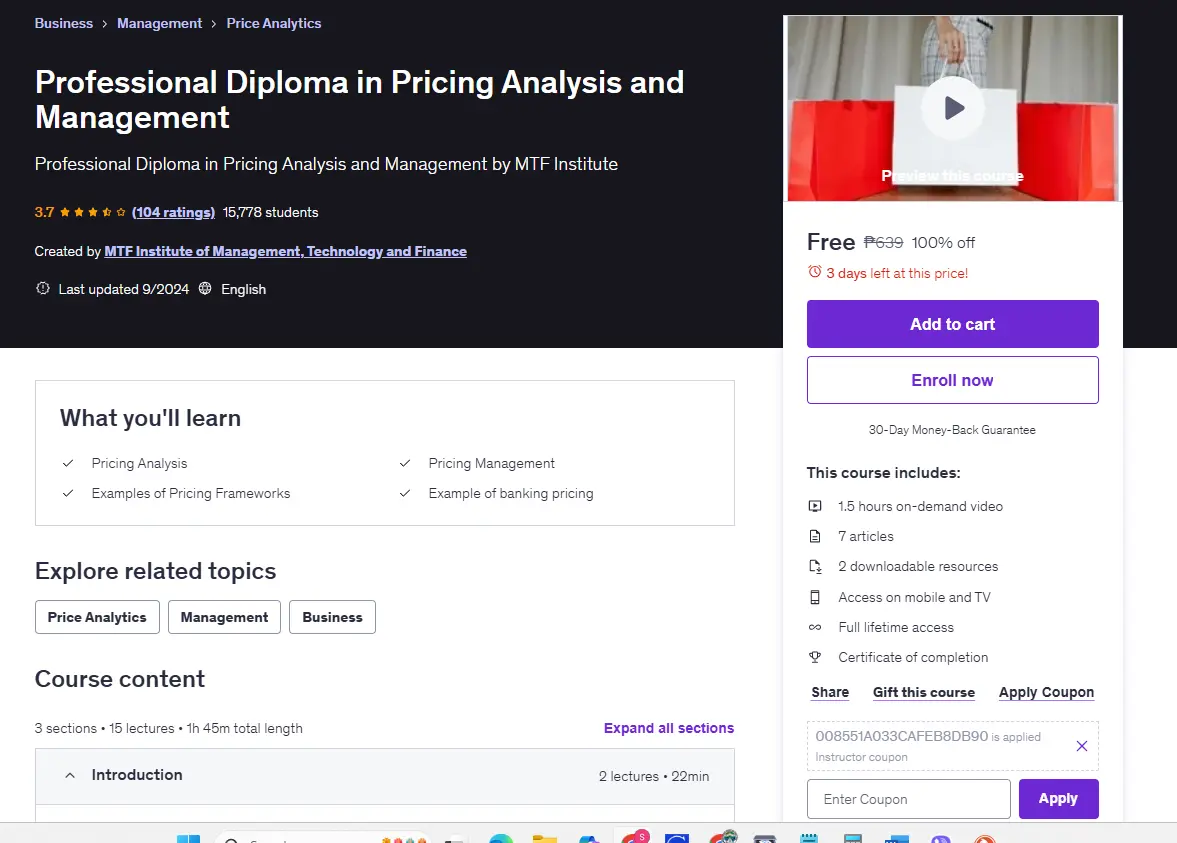Click the articles document icon

tap(814, 536)
